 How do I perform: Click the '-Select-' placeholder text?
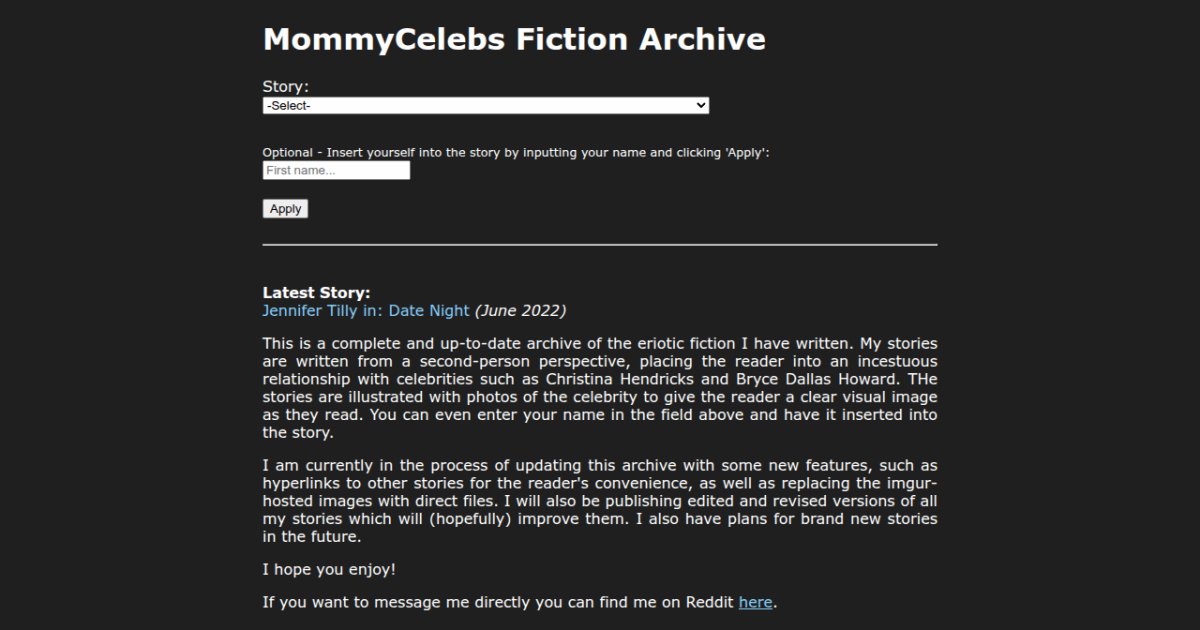point(289,105)
